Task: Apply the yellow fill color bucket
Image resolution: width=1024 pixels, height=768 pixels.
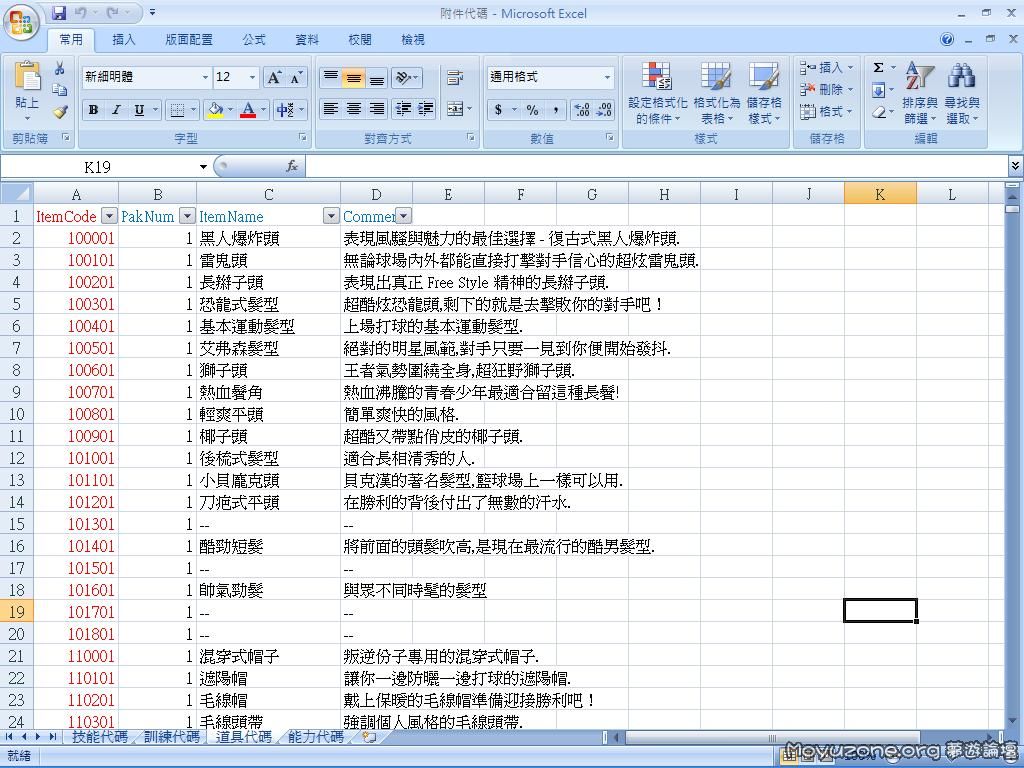Action: [x=215, y=110]
